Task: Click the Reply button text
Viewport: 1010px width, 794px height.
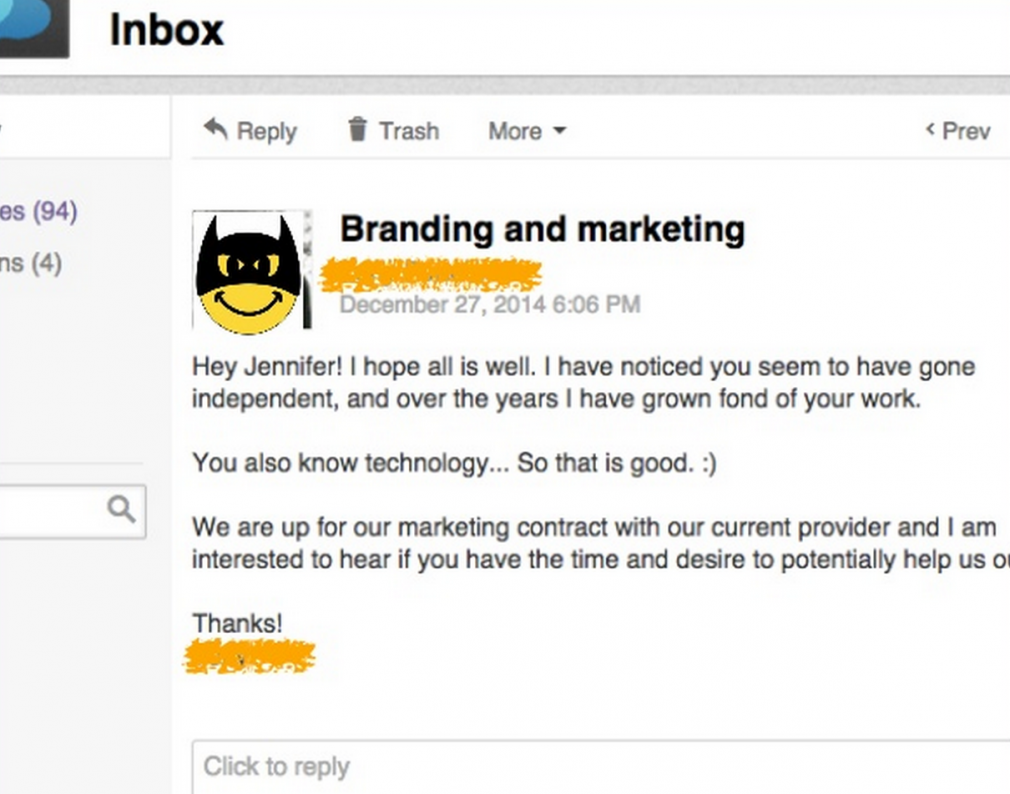Action: pyautogui.click(x=267, y=131)
